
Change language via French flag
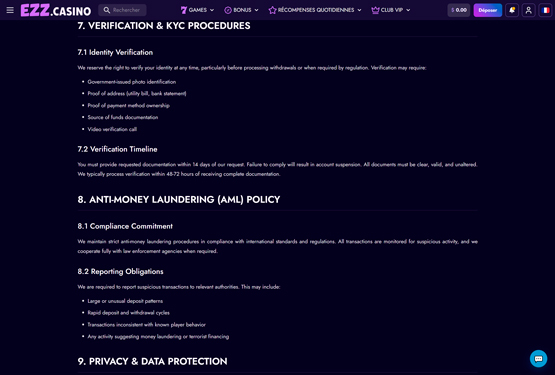tap(545, 10)
